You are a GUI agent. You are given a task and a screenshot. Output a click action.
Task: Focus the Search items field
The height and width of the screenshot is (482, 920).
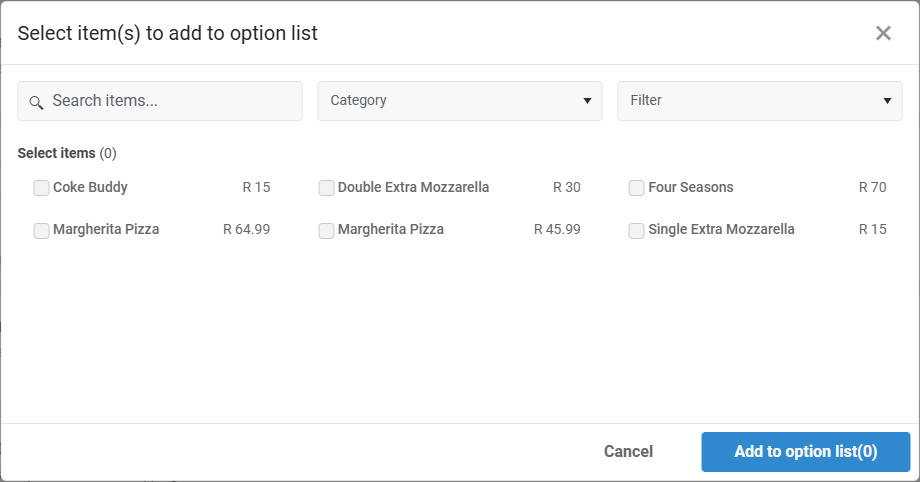(x=170, y=101)
